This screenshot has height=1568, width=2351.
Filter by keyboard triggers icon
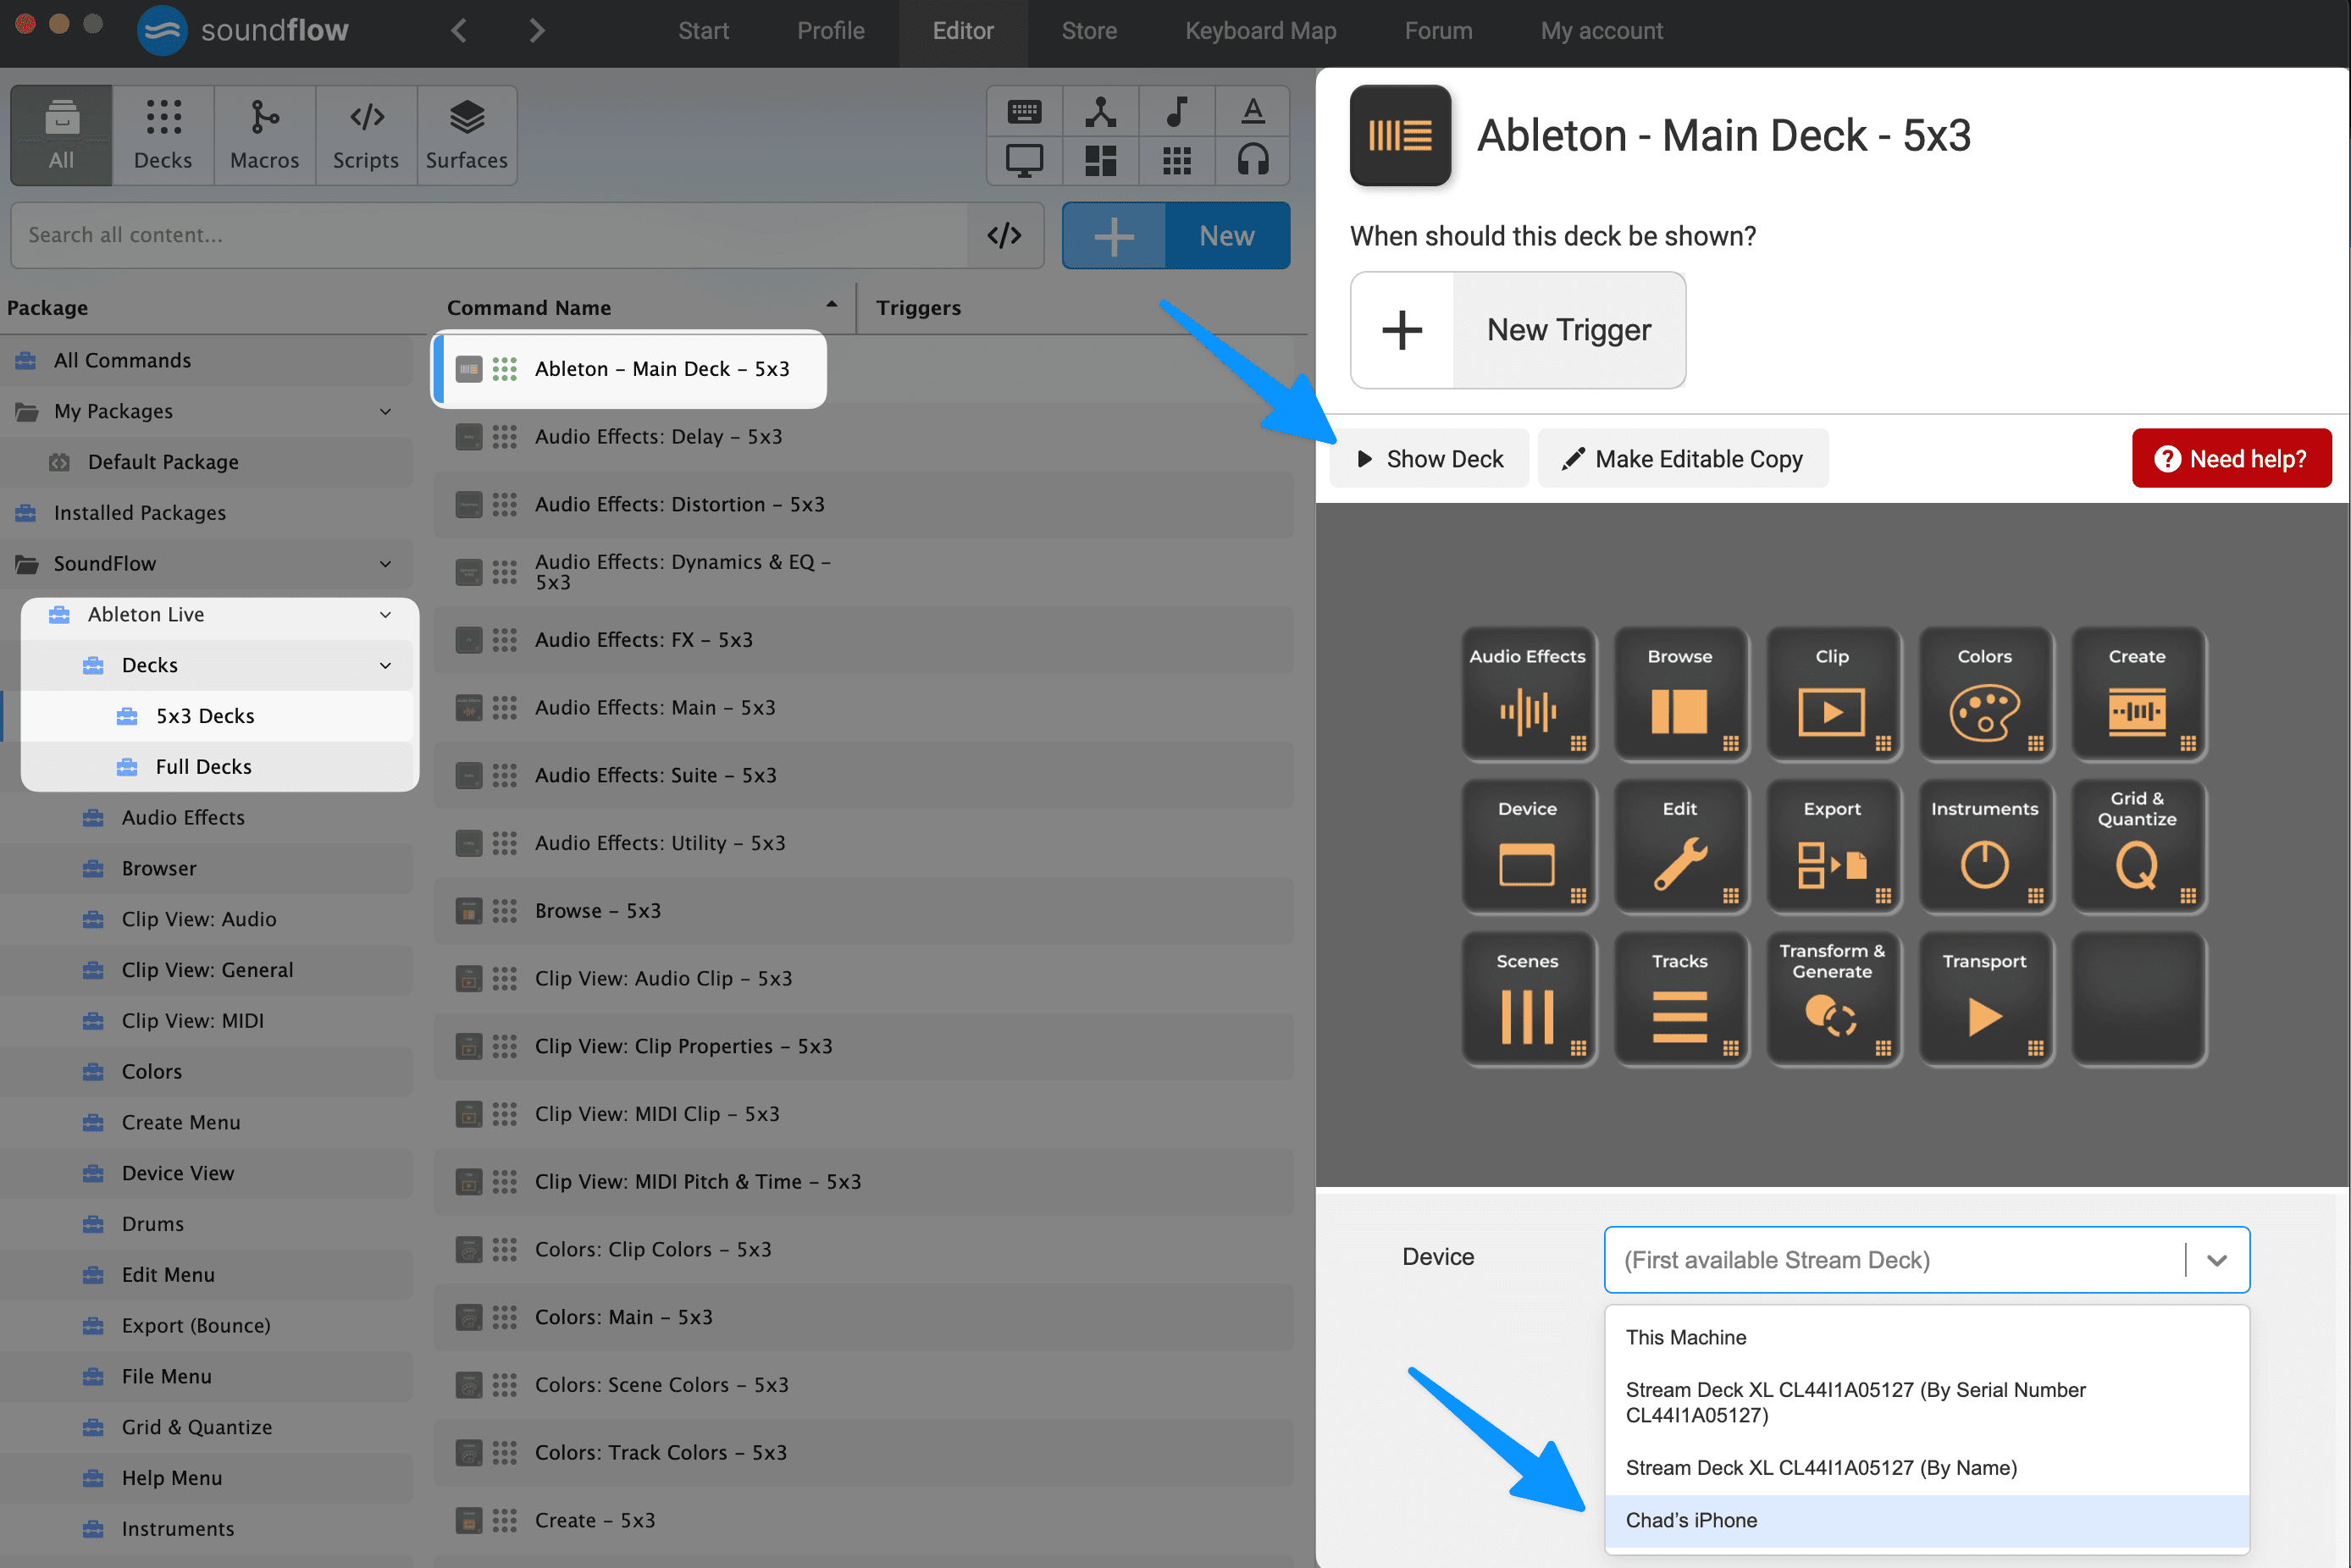click(x=1024, y=111)
